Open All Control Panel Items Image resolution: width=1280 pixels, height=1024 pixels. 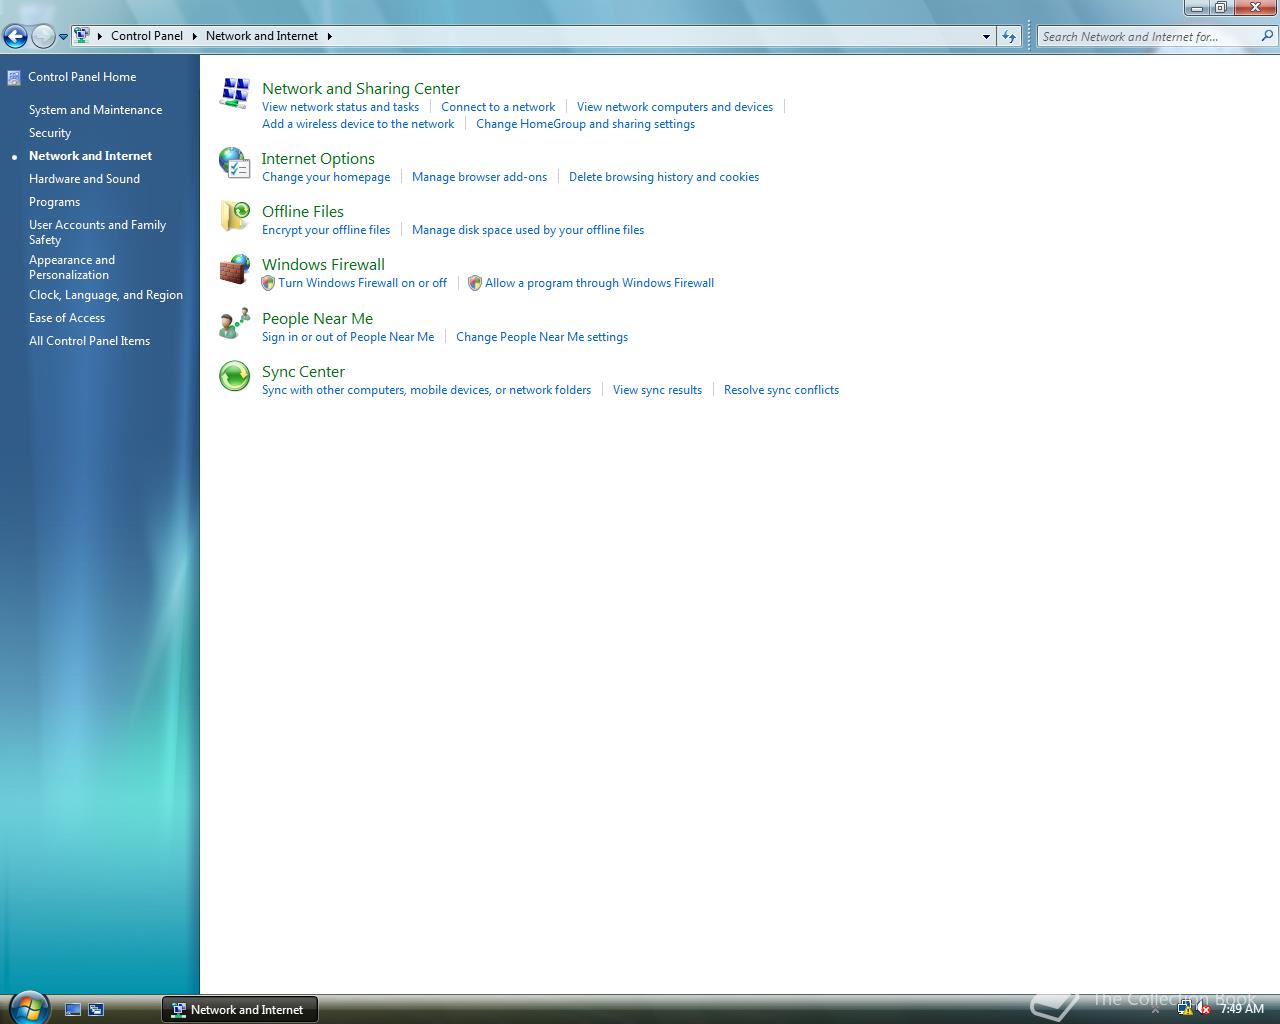point(89,341)
